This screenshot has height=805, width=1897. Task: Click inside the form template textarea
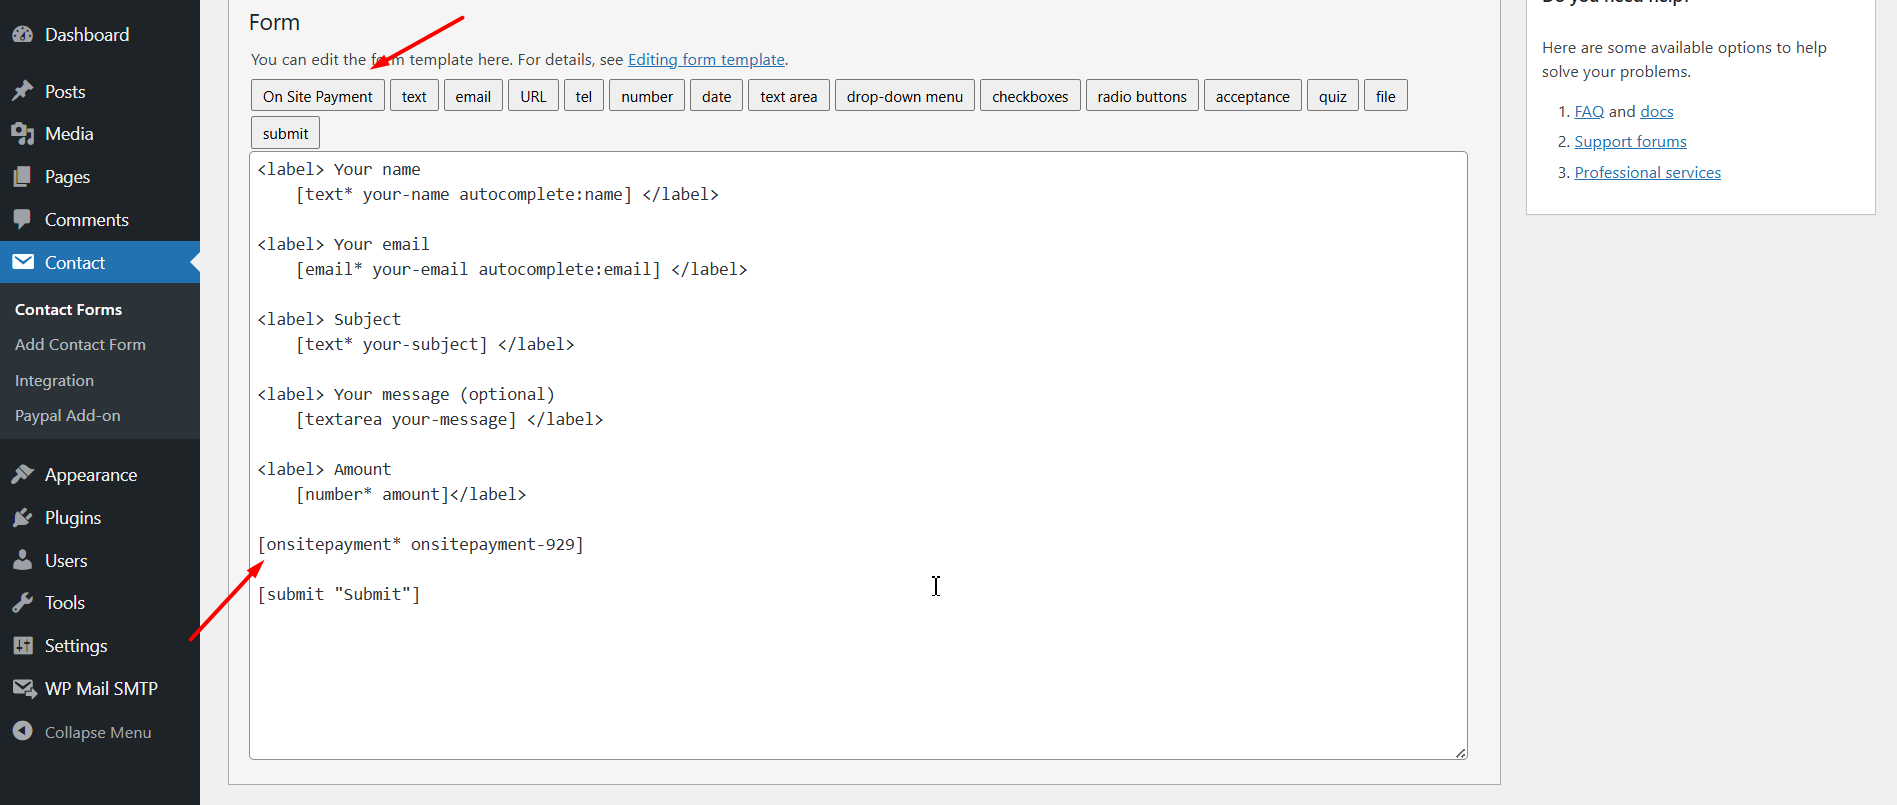[x=858, y=455]
